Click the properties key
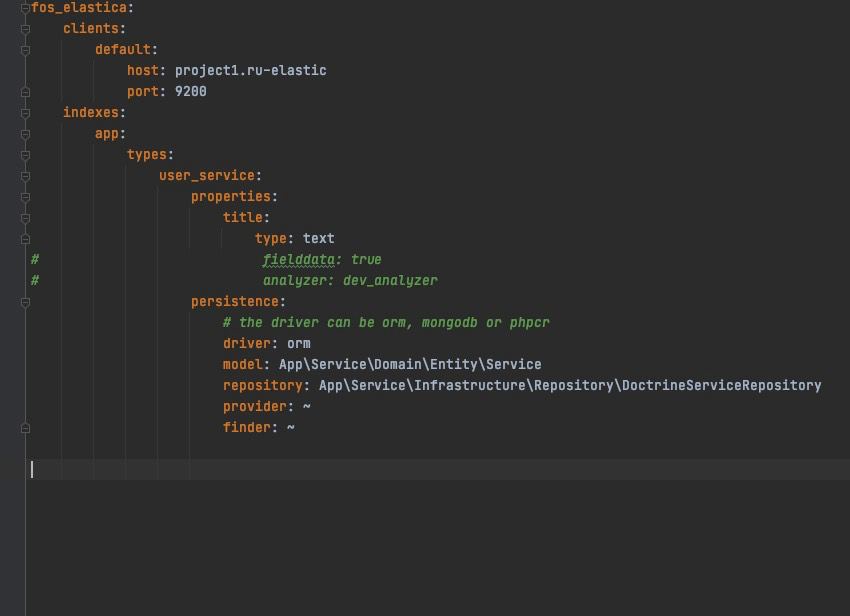This screenshot has width=850, height=616. (x=230, y=196)
